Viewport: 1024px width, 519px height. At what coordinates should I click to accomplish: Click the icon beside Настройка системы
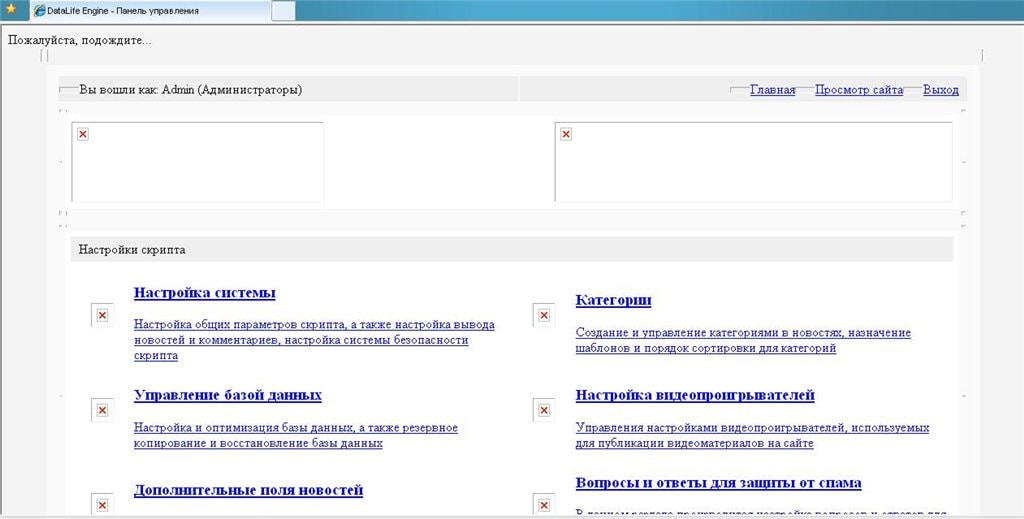(x=103, y=315)
